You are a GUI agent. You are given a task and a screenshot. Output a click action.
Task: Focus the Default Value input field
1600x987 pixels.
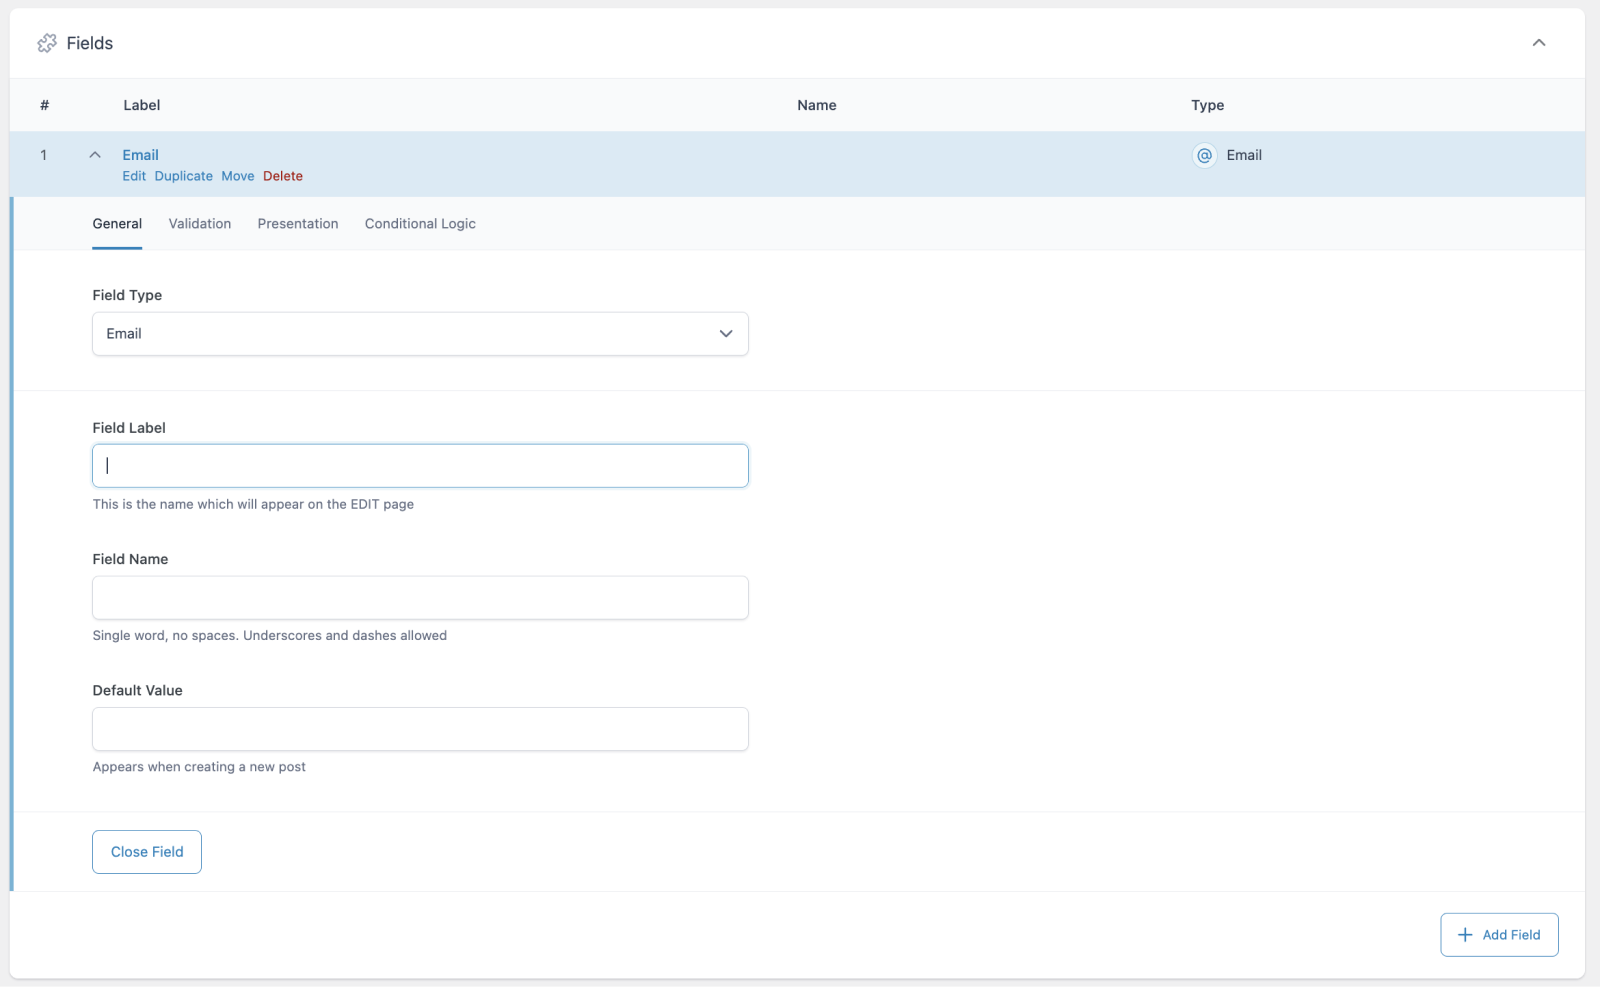(x=419, y=729)
